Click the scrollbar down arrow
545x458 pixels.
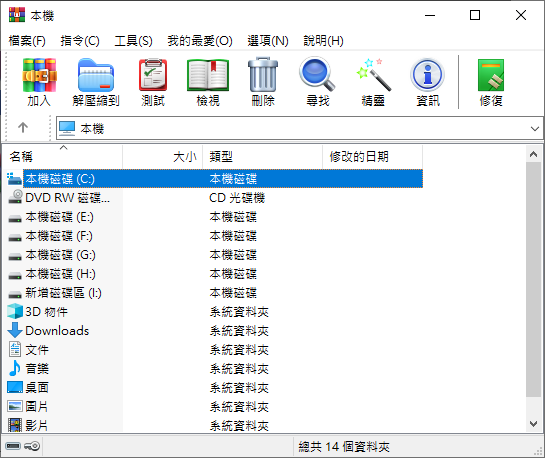(x=534, y=424)
